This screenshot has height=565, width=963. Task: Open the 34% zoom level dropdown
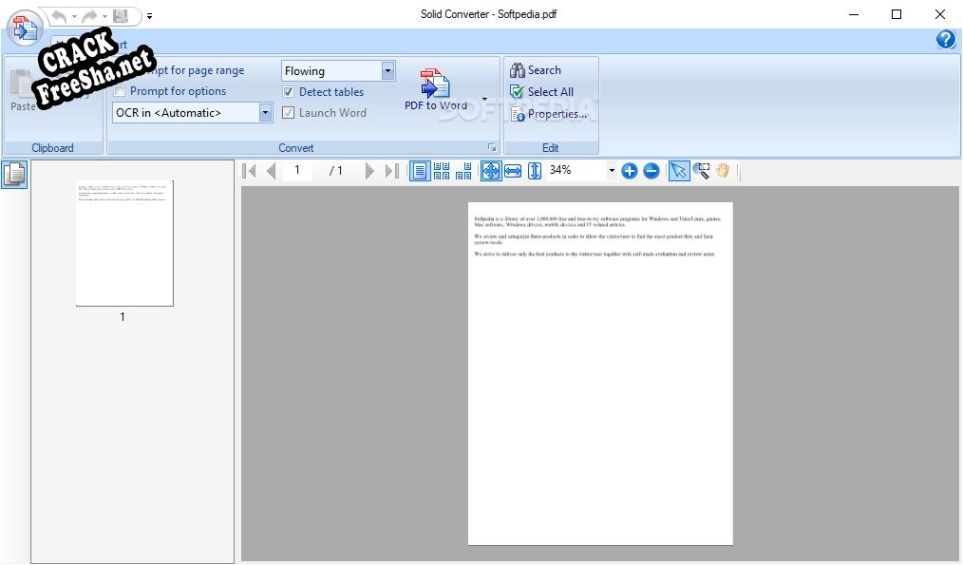[x=611, y=171]
